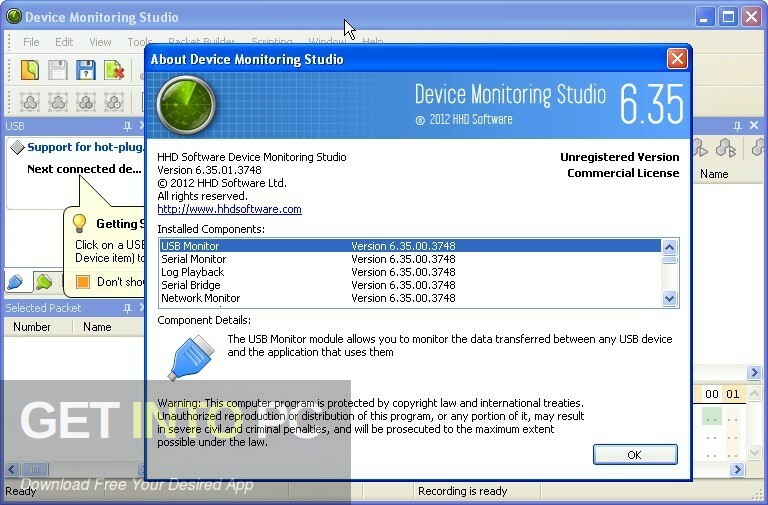The image size is (768, 505).
Task: Click Ready status bar text
Action: 20,491
